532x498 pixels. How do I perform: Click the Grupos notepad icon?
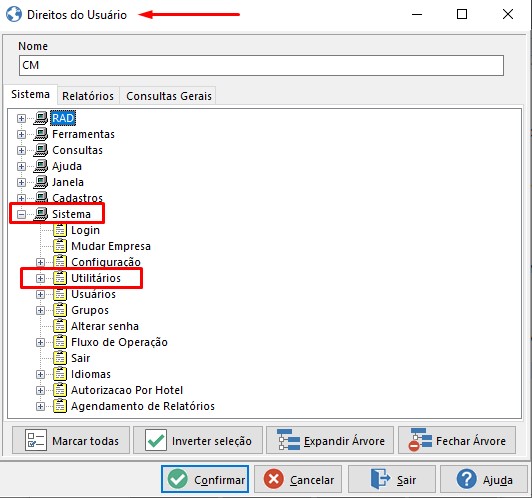click(x=60, y=310)
